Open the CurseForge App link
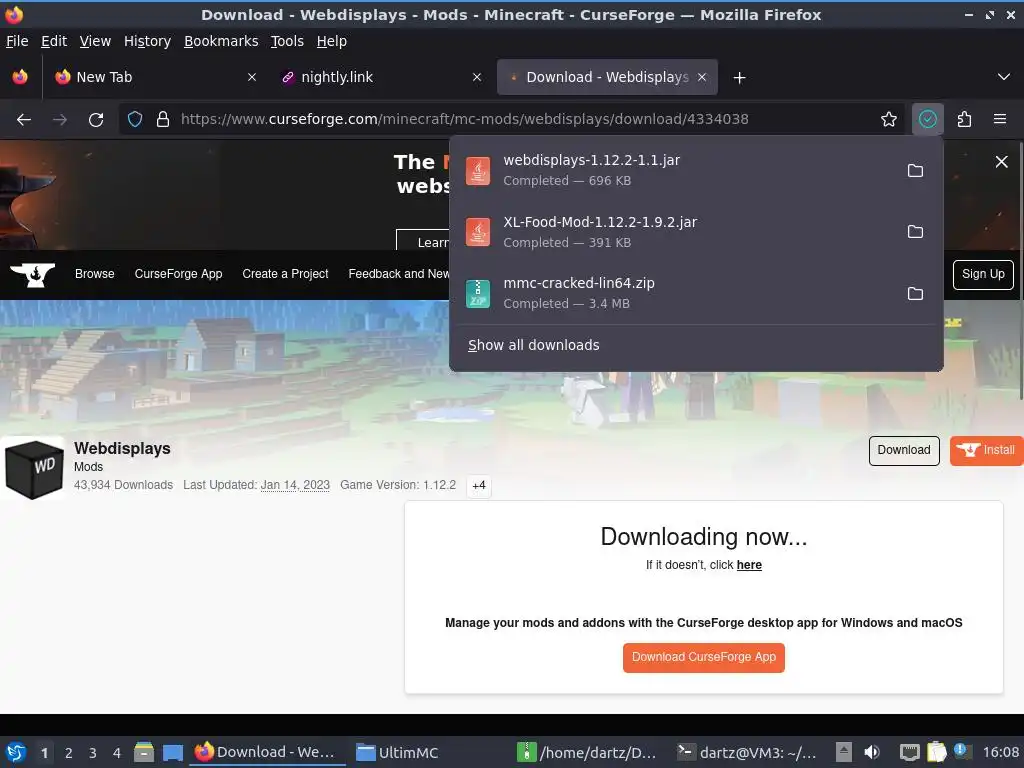 click(178, 274)
